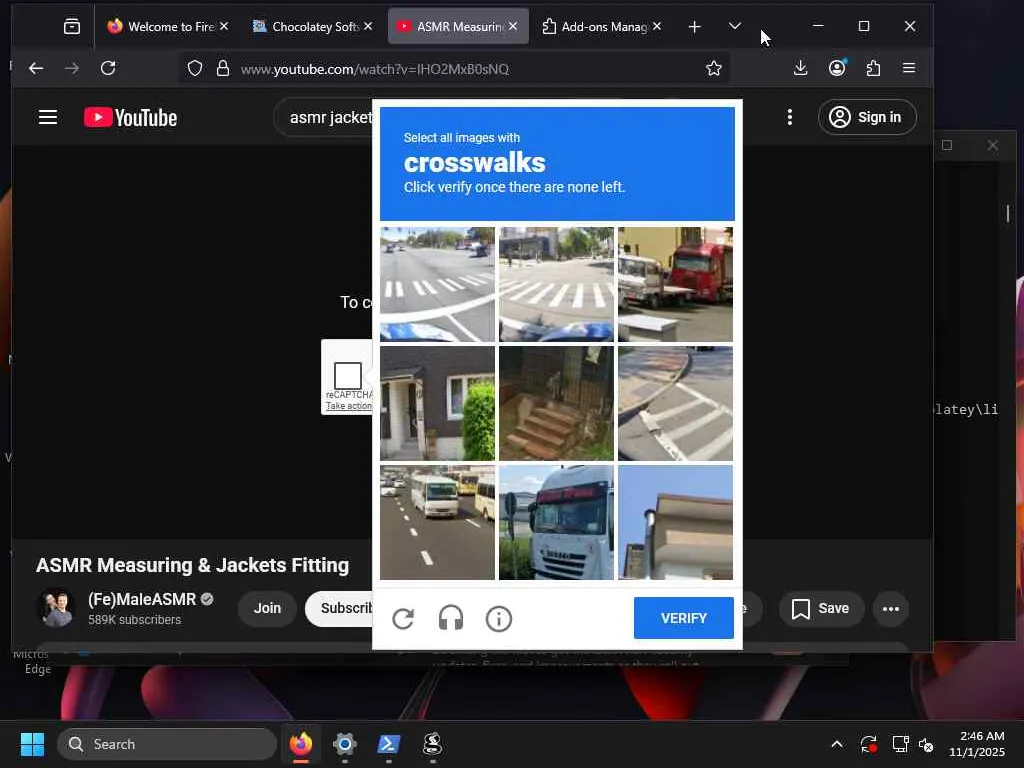Screen dimensions: 1024x768
Task: Select building against blue sky tile
Action: click(x=675, y=522)
